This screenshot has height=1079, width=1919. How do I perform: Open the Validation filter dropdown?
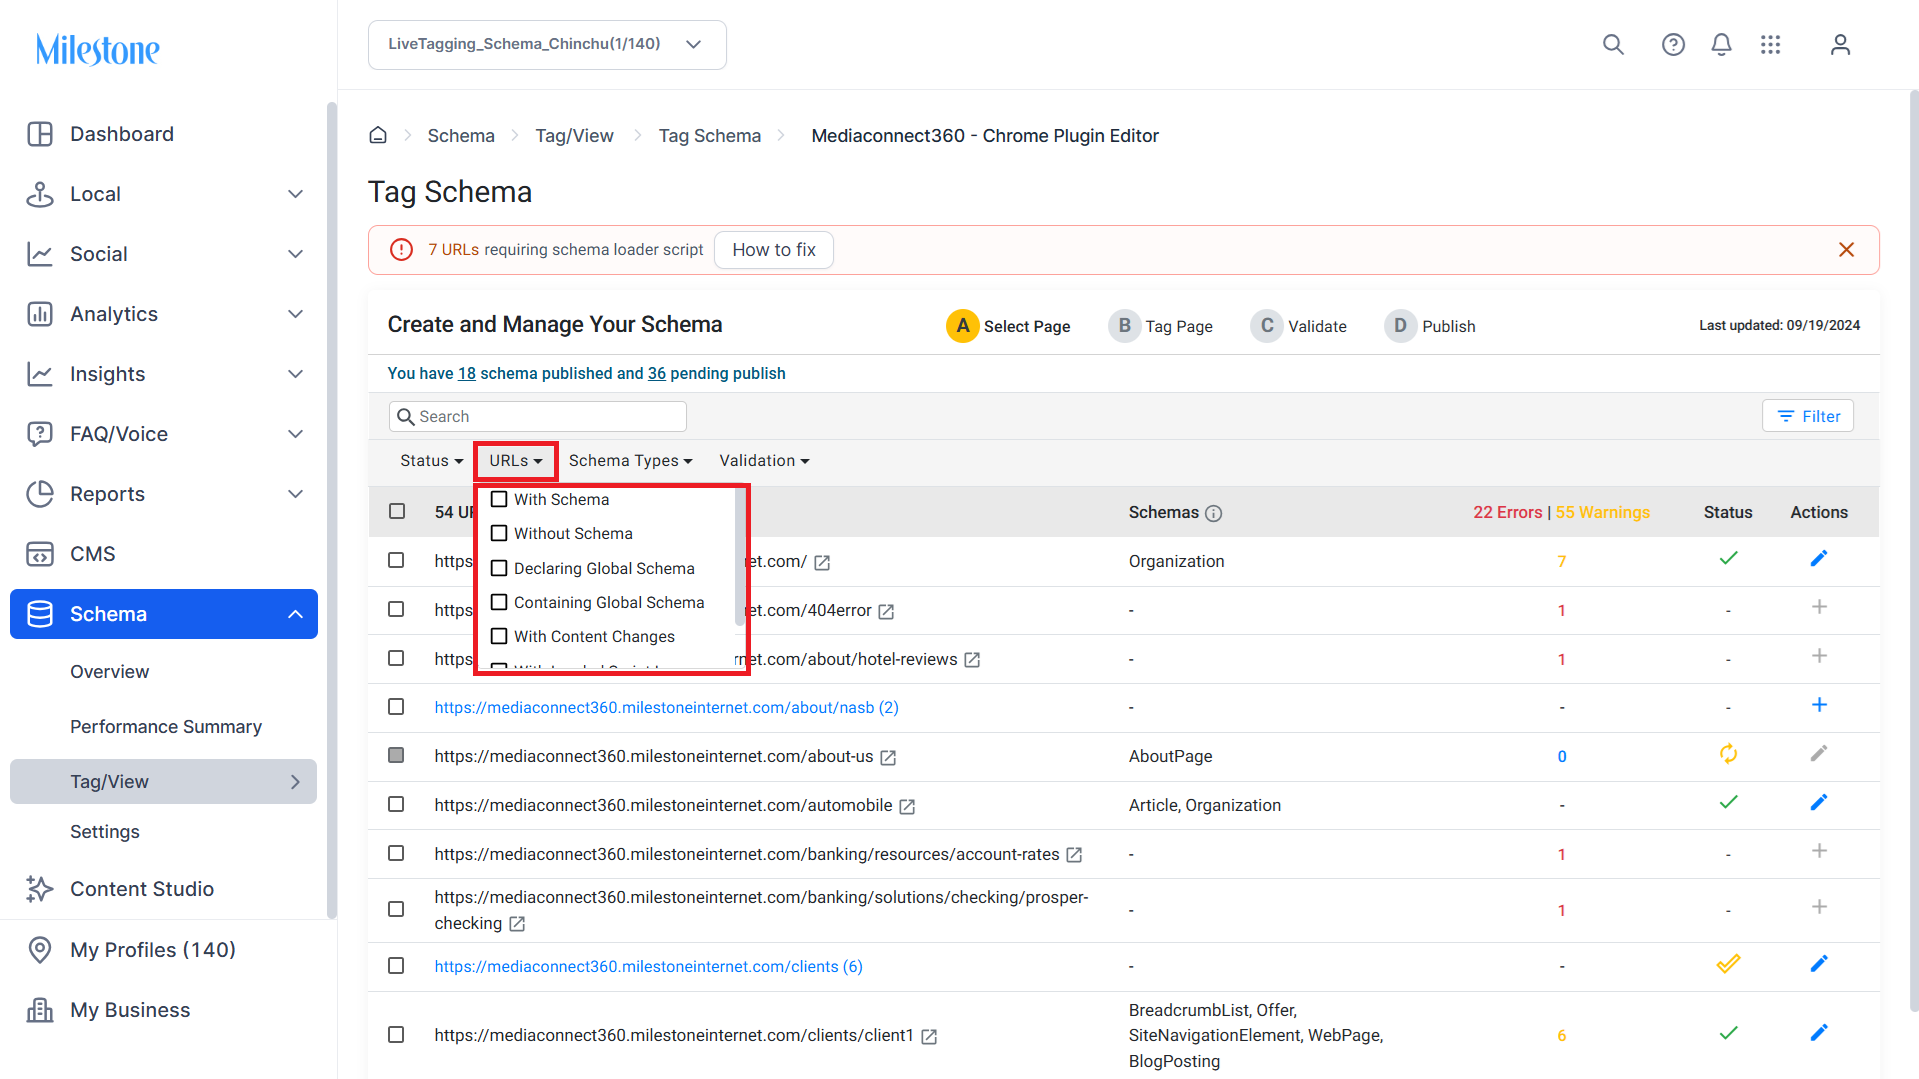[764, 461]
